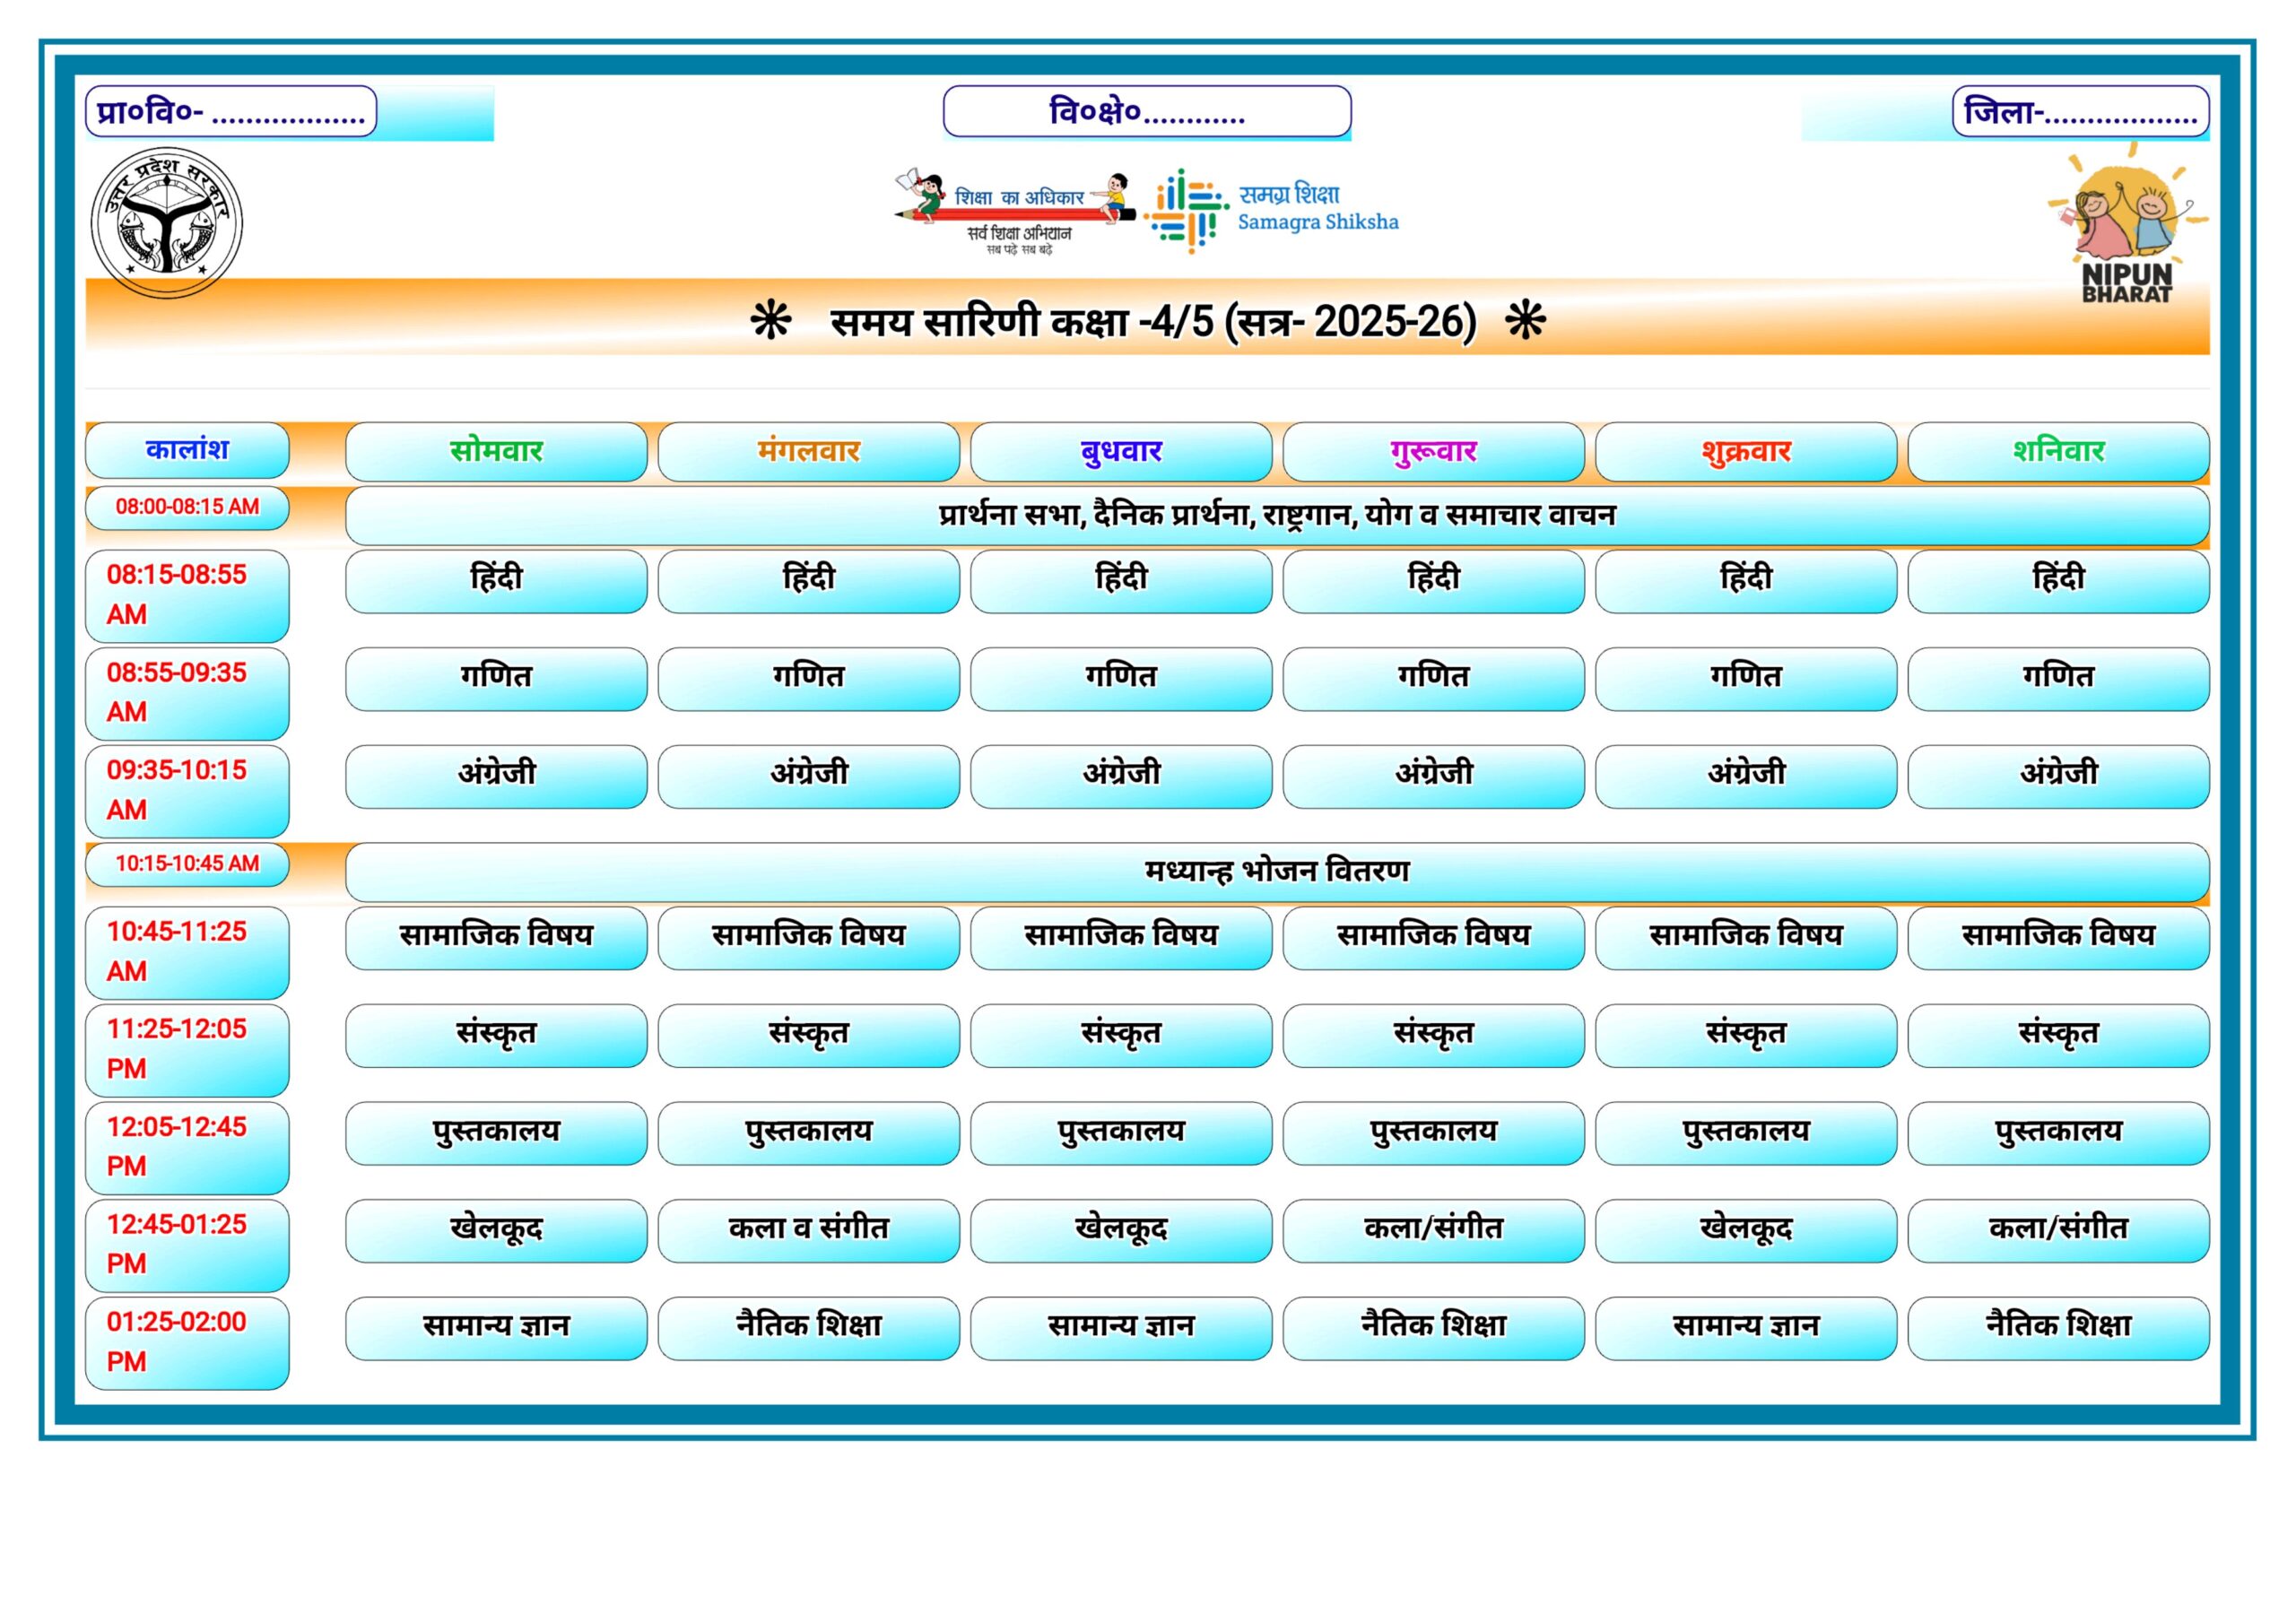2296x1623 pixels.
Task: Click the 01:25-02:00 PM time slot
Action: point(187,1343)
